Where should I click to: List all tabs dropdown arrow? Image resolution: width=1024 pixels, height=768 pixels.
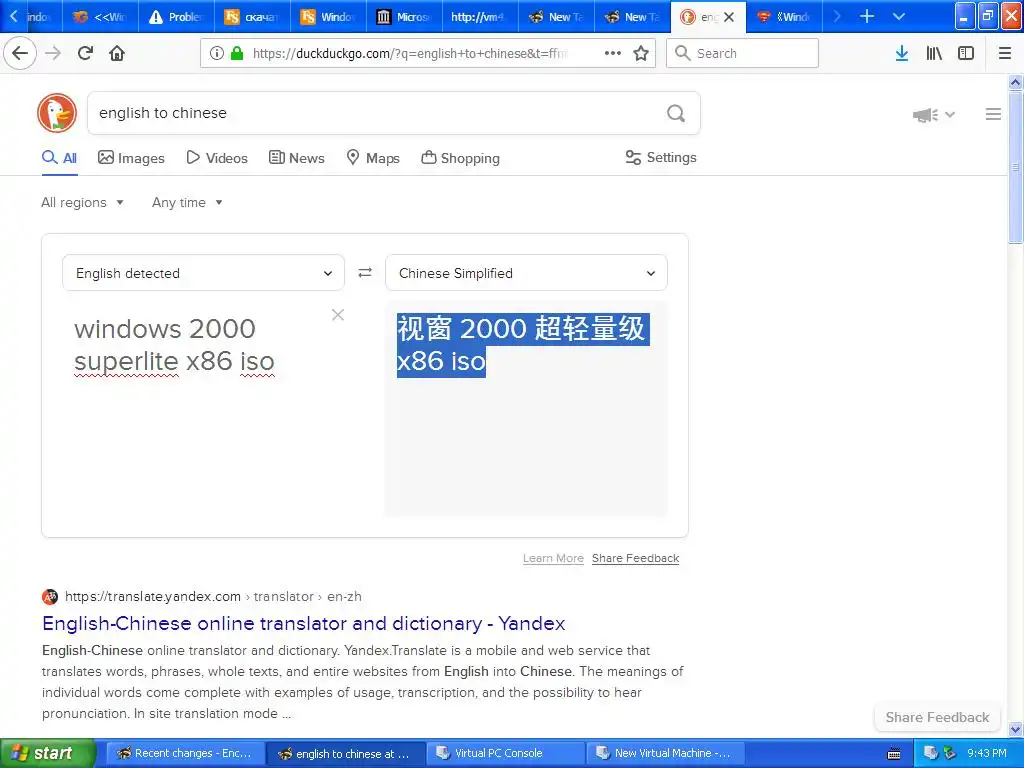pyautogui.click(x=899, y=16)
